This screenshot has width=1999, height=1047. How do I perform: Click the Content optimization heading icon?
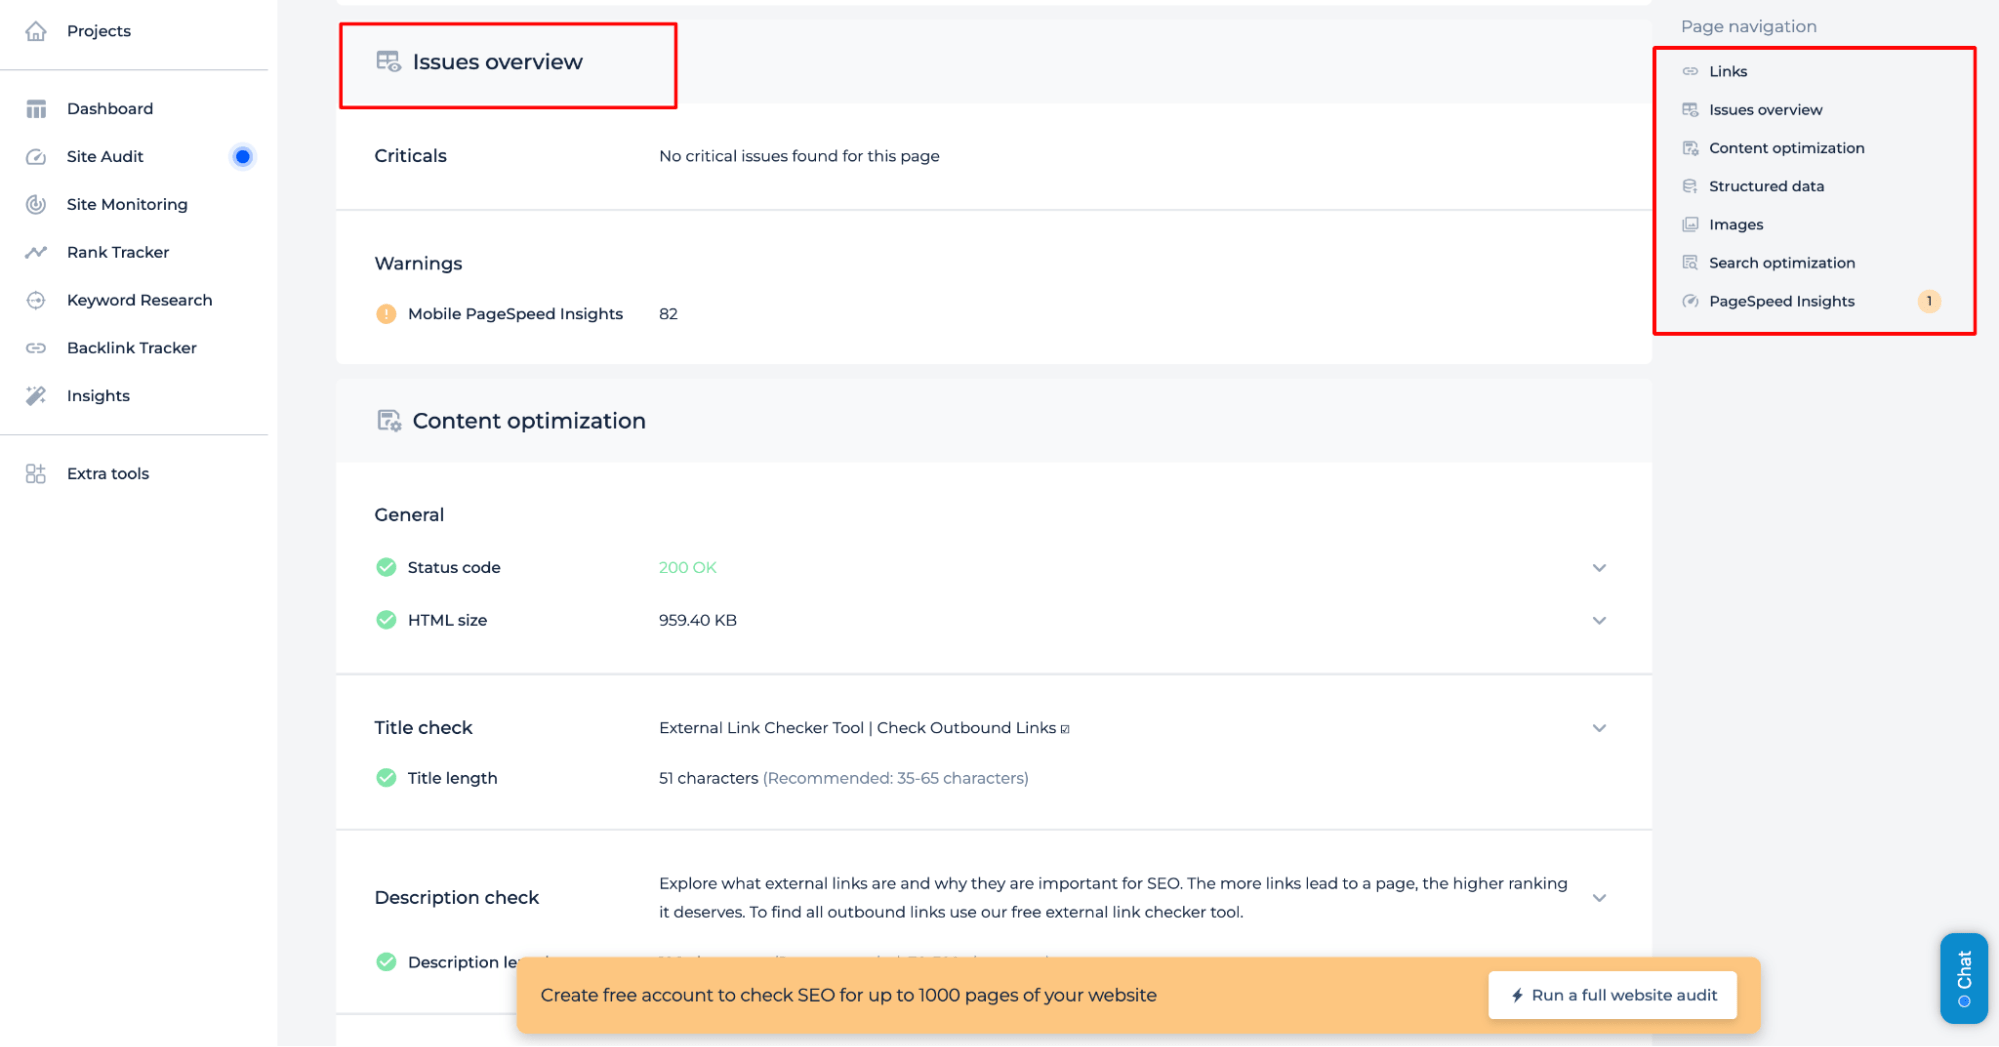pos(388,421)
